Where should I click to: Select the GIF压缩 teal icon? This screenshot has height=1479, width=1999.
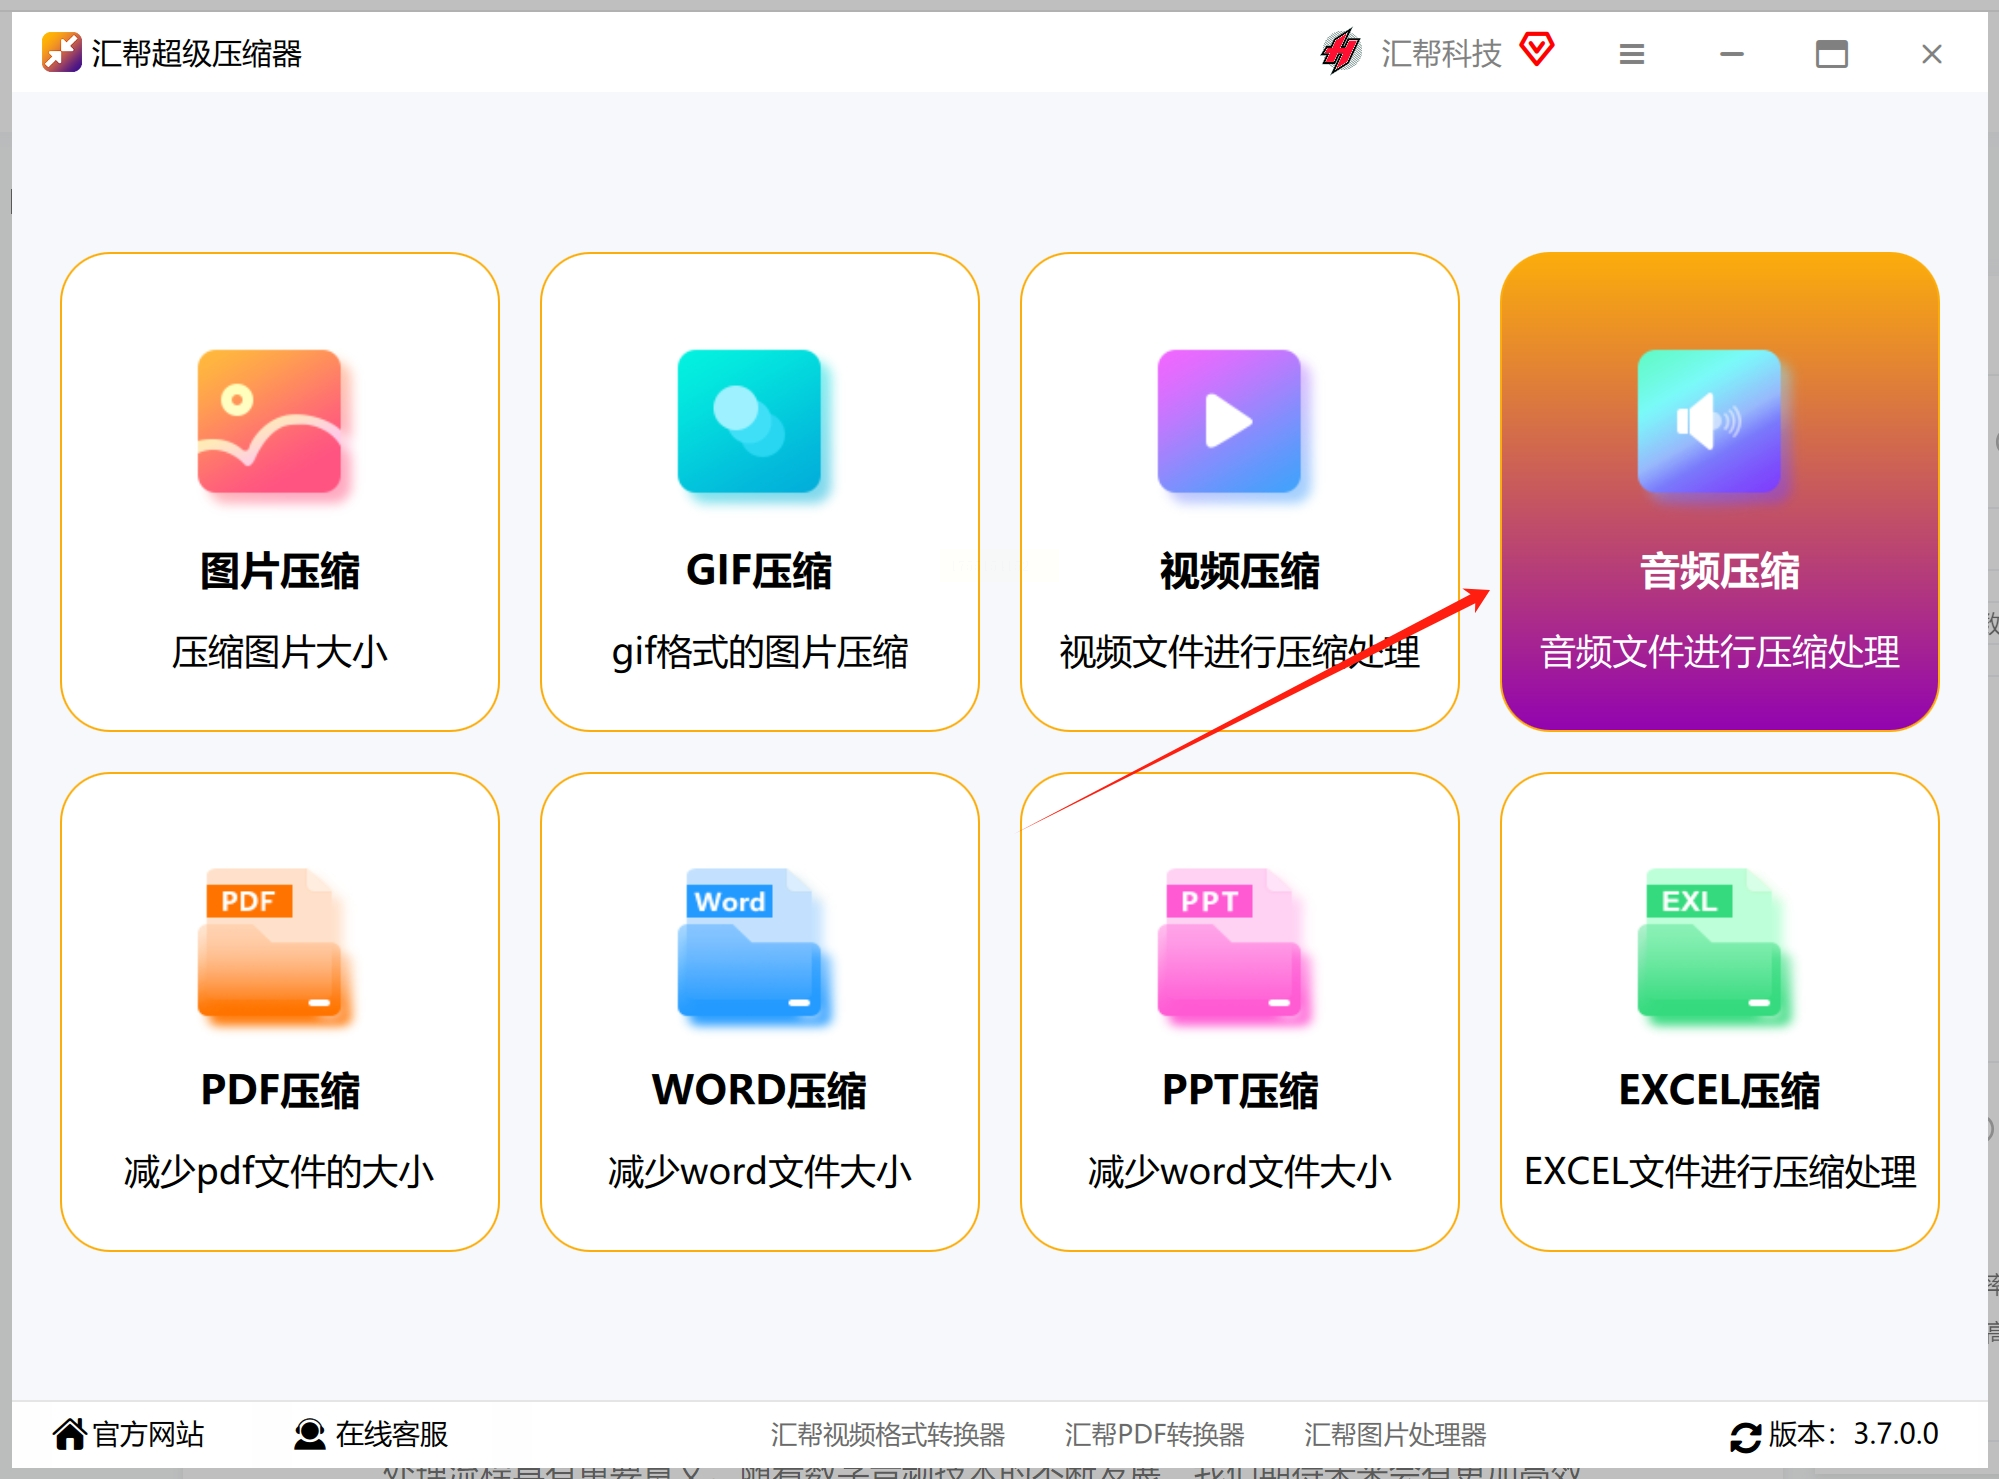(749, 421)
